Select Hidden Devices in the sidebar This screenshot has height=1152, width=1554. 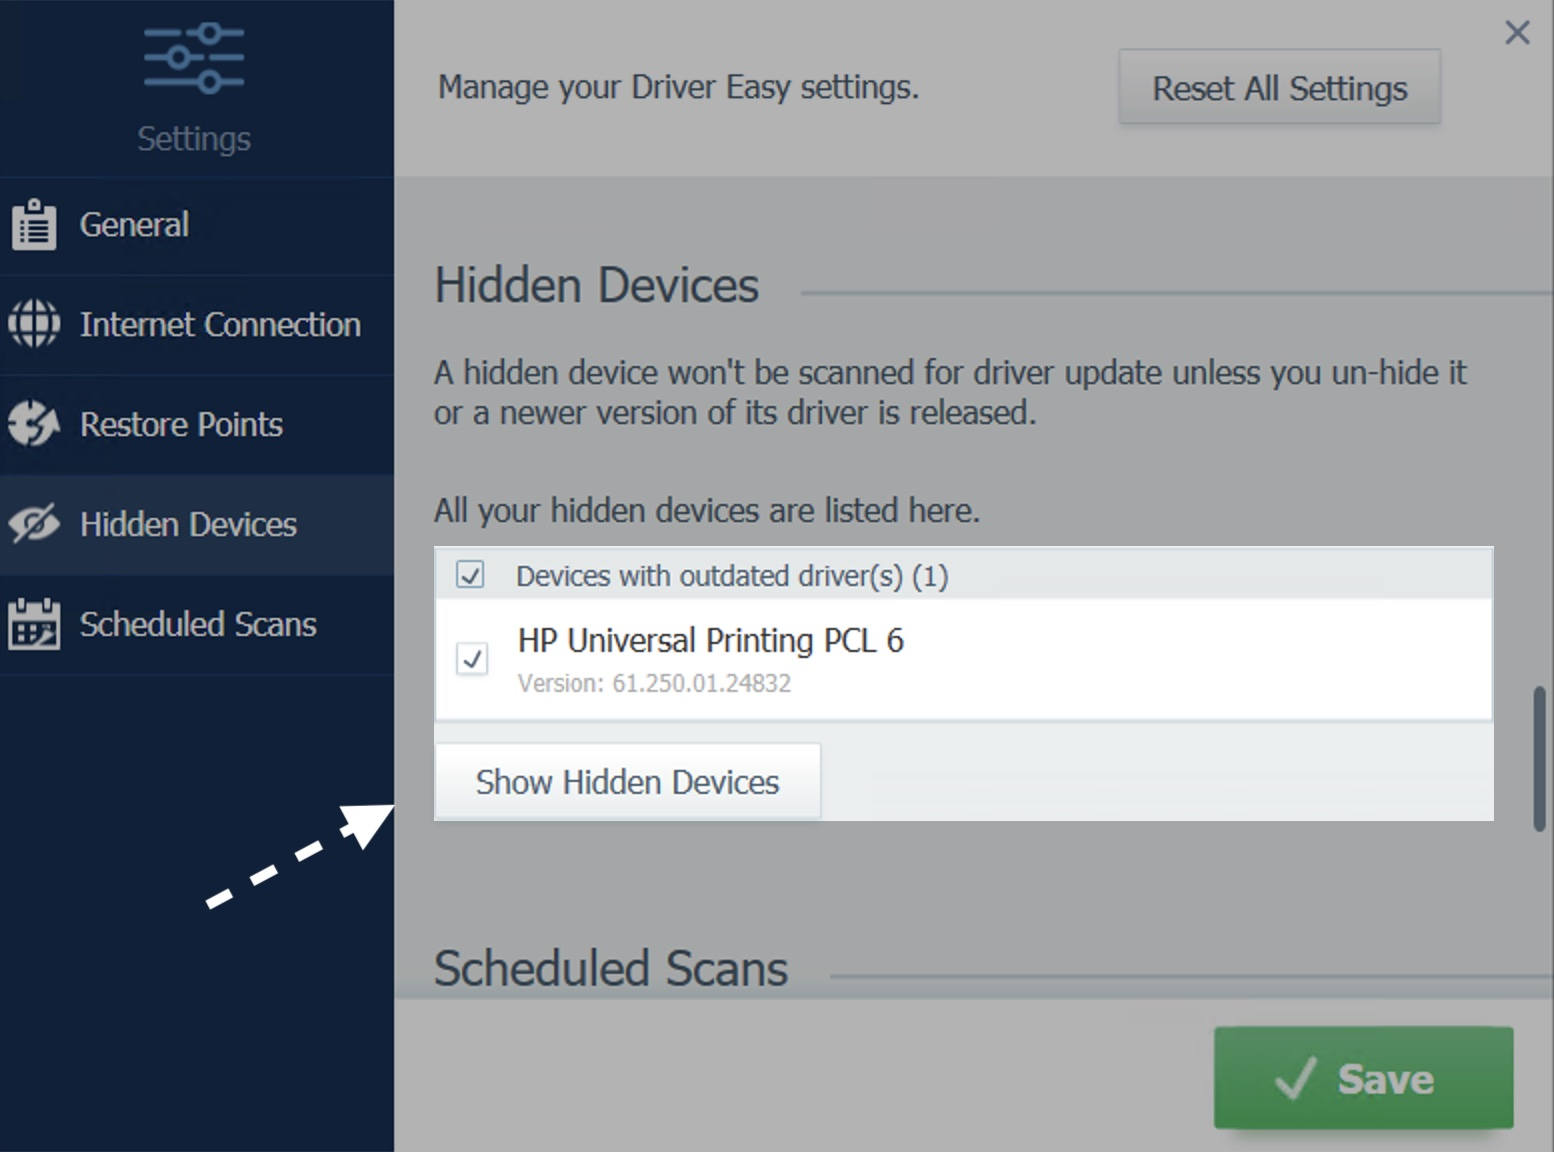pos(188,523)
